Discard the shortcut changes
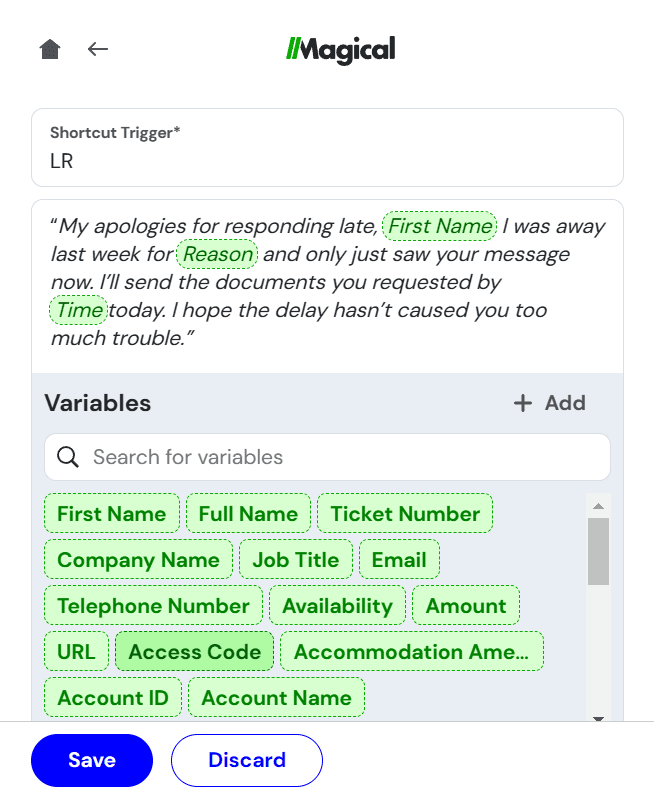The height and width of the screenshot is (794, 654). [x=247, y=760]
